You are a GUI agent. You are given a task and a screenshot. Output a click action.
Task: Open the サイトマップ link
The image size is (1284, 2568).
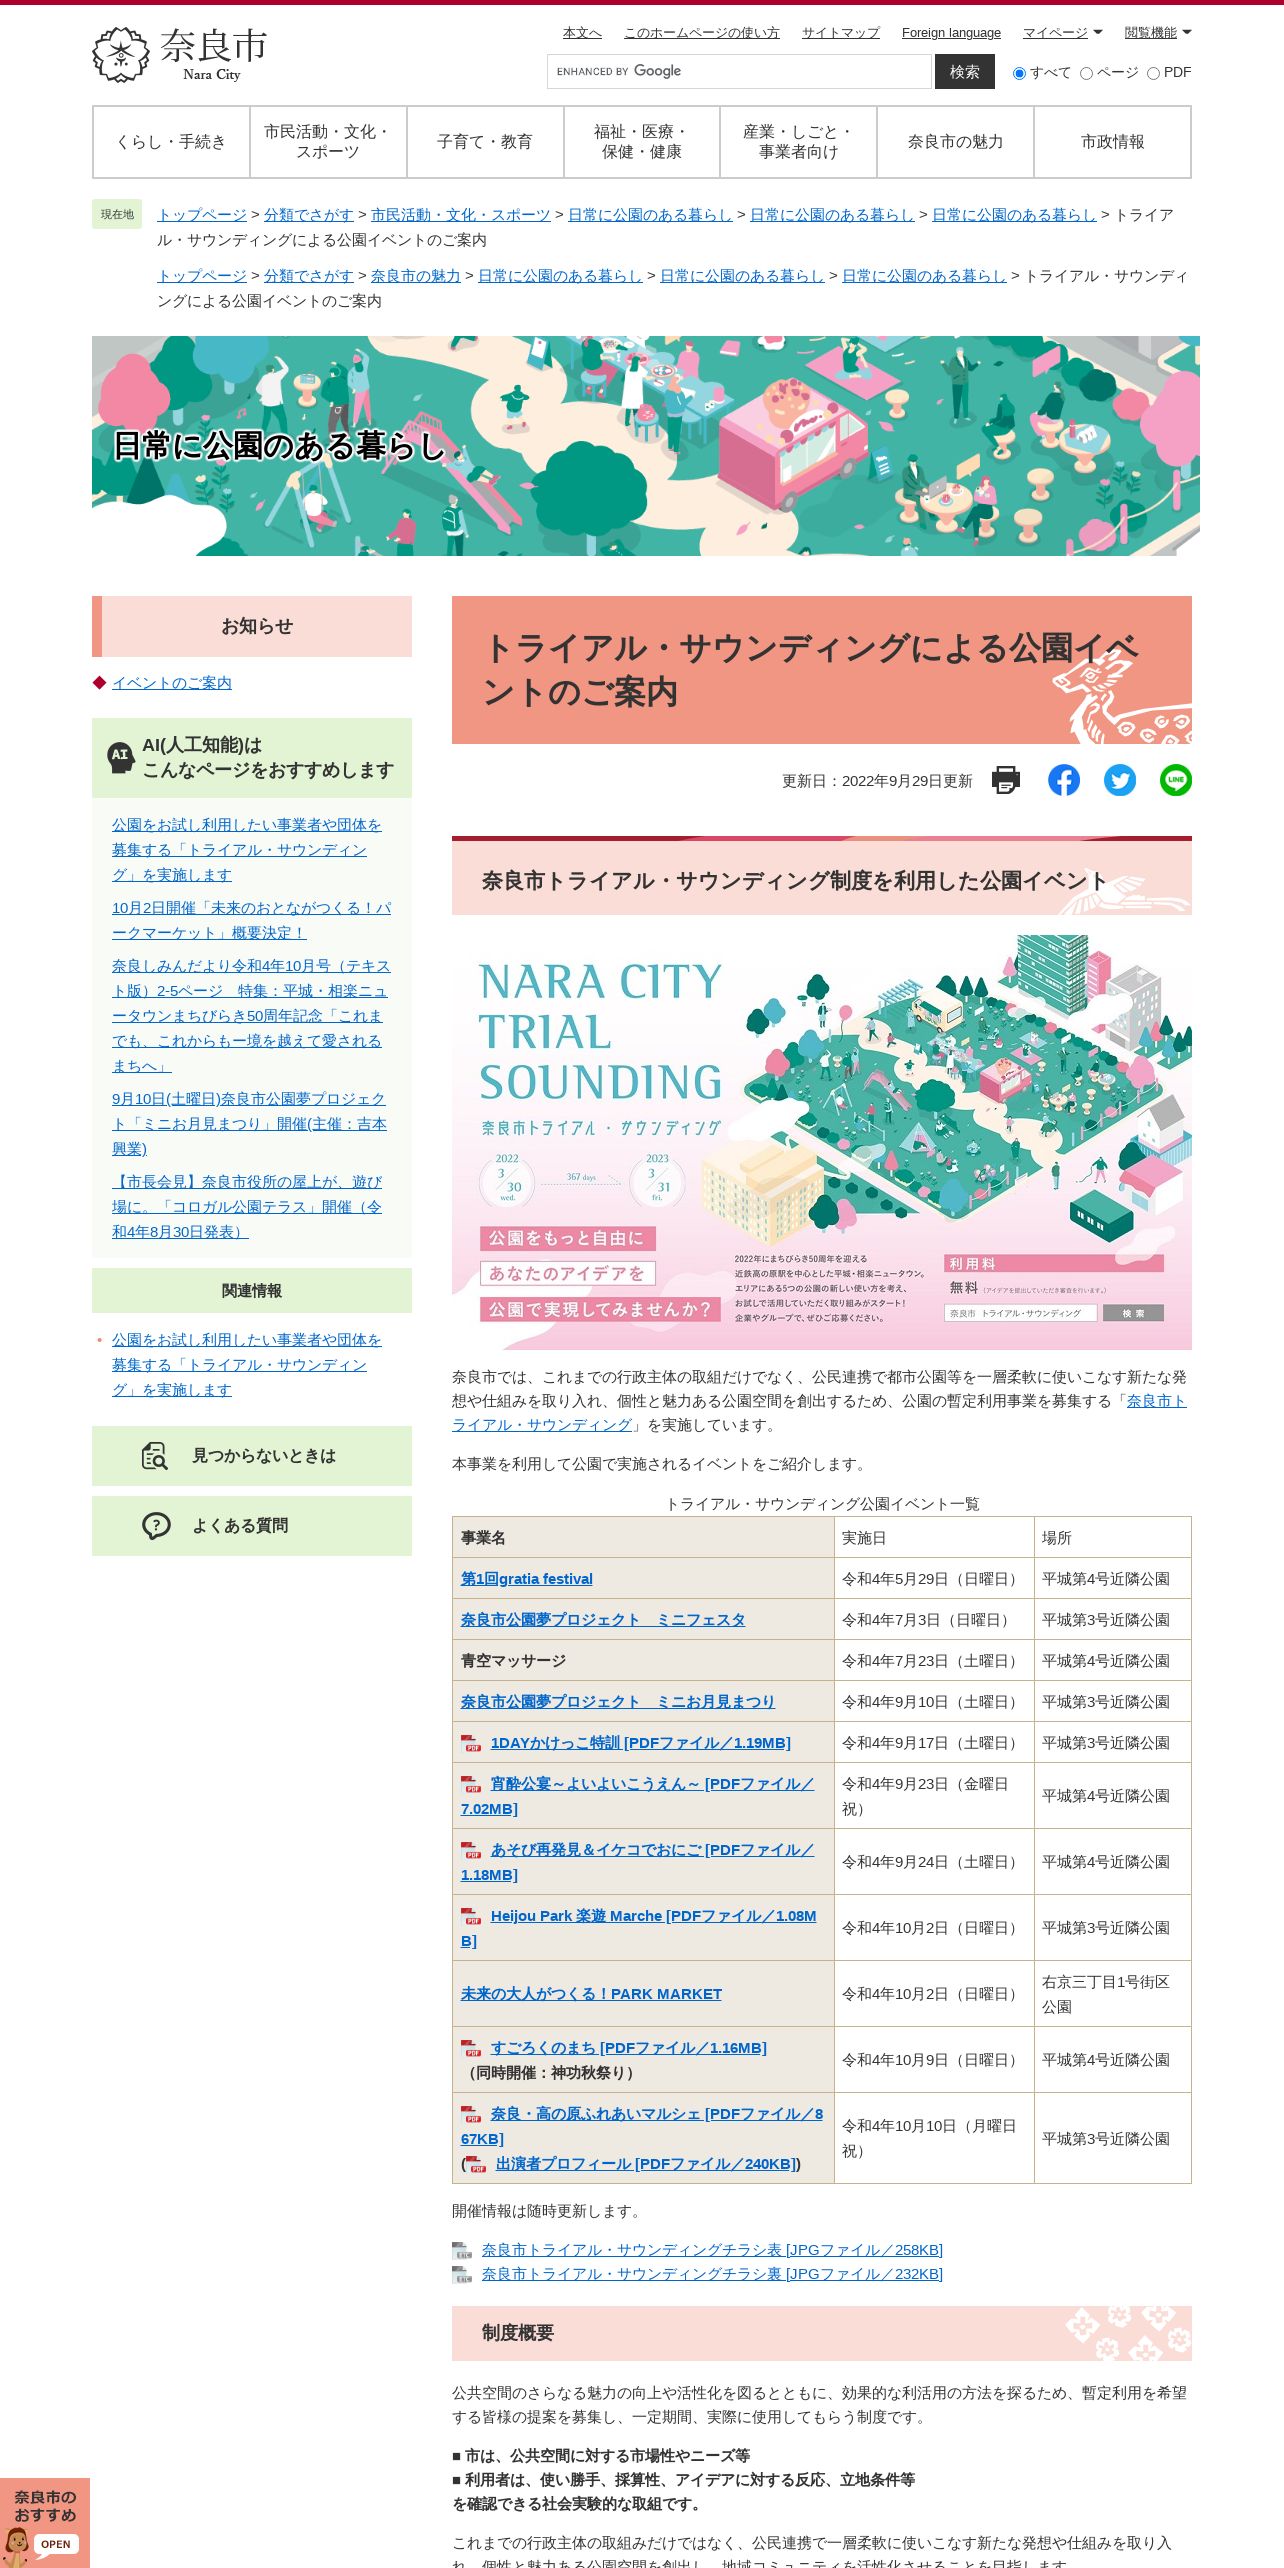841,33
